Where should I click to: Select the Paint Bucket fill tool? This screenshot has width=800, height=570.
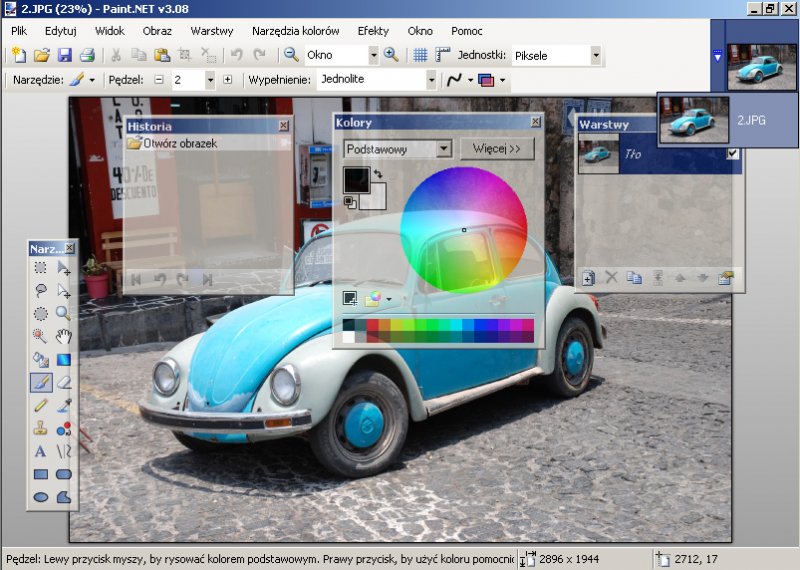click(41, 359)
